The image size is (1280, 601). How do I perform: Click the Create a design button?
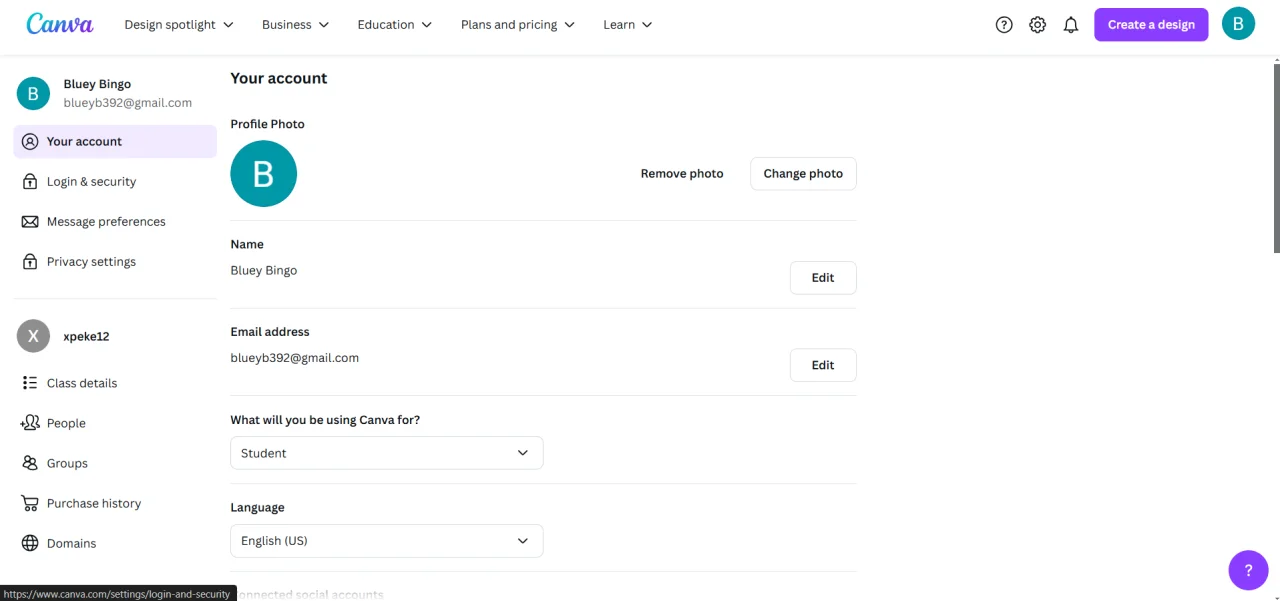pos(1151,25)
